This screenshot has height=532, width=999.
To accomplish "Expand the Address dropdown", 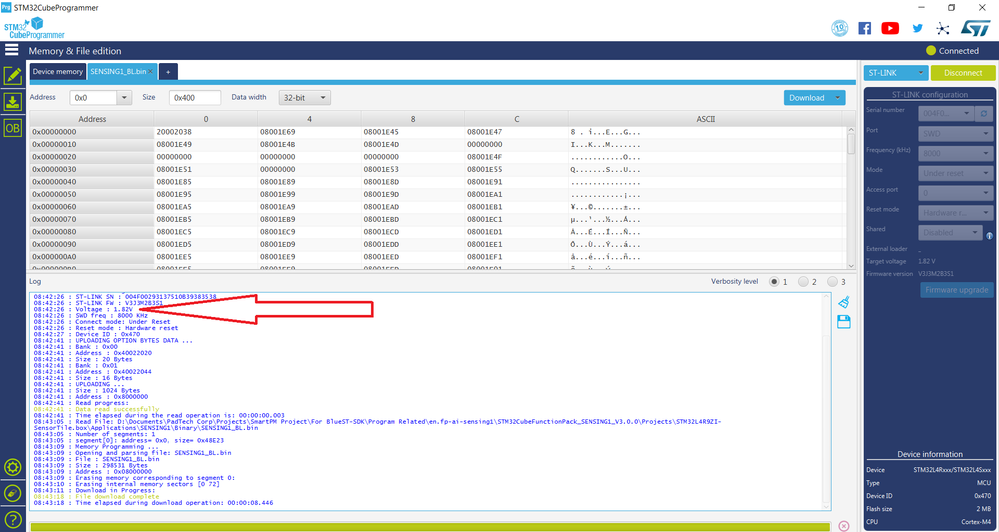I will (124, 98).
